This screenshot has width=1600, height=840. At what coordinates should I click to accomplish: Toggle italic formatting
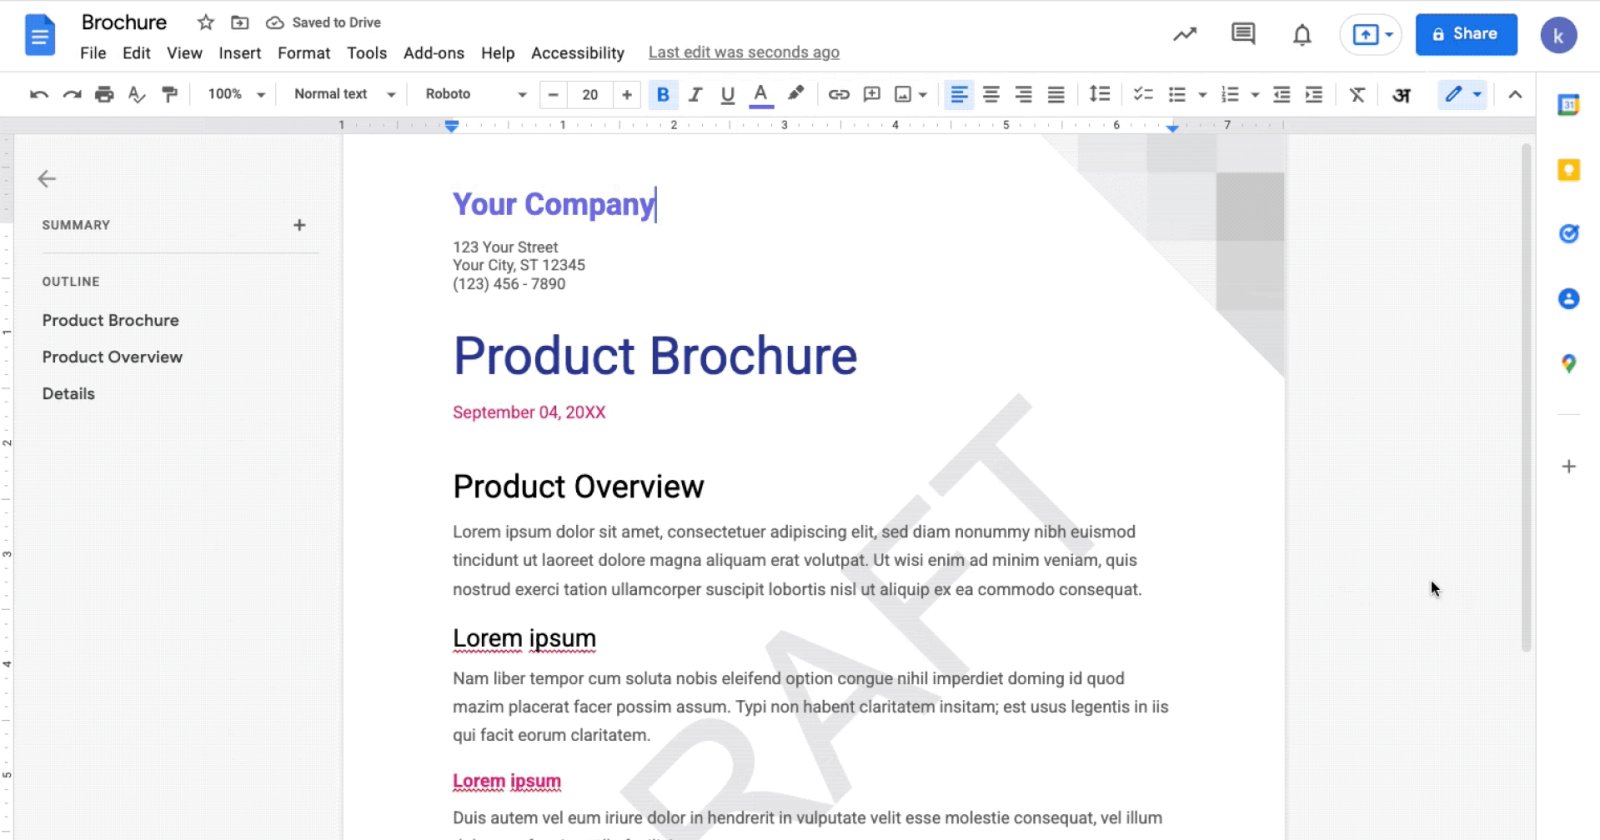(695, 94)
